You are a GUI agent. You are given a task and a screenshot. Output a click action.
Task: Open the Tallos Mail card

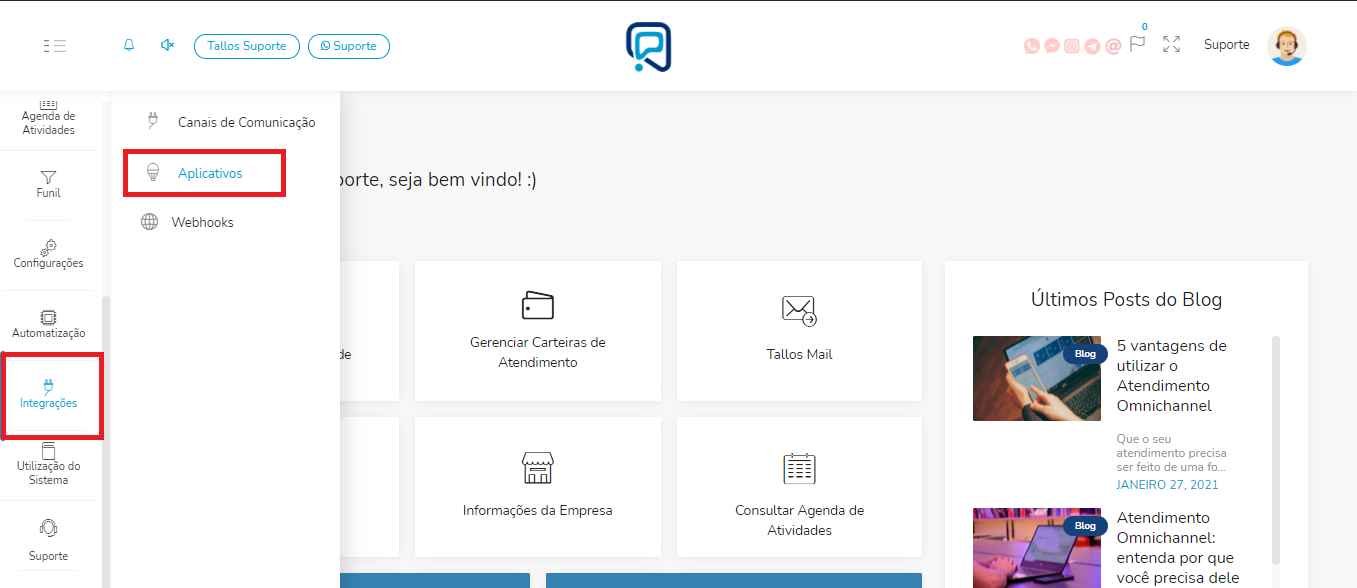799,330
